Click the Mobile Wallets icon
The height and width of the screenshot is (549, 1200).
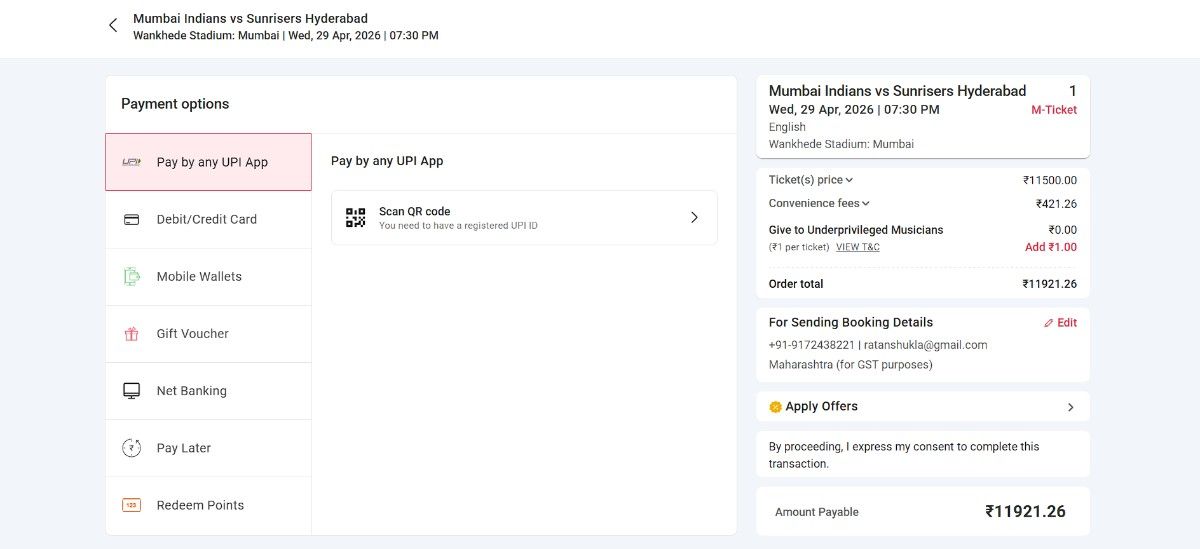coord(131,276)
